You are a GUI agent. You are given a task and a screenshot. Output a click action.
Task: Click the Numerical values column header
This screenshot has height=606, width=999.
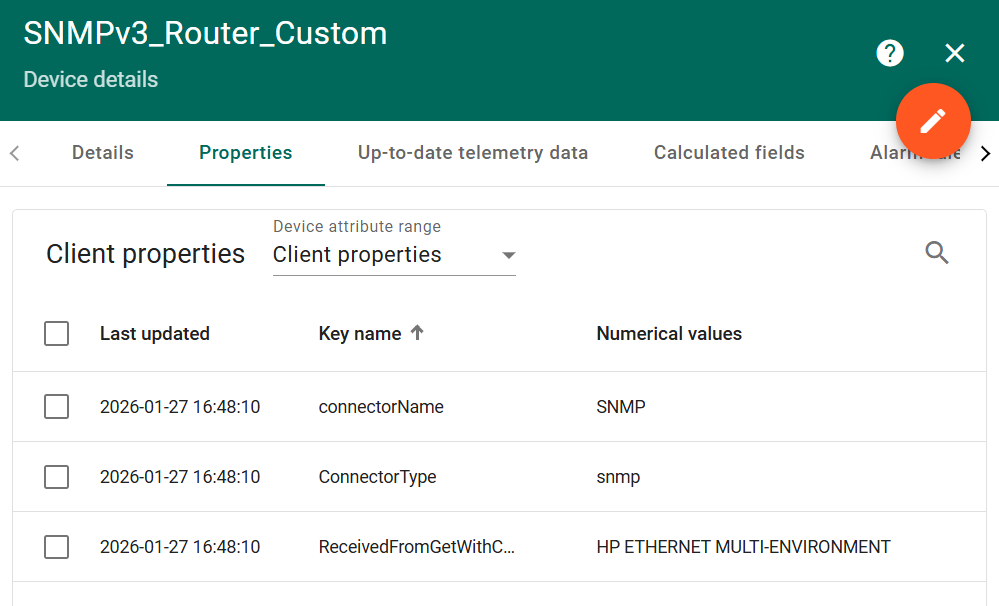click(669, 334)
